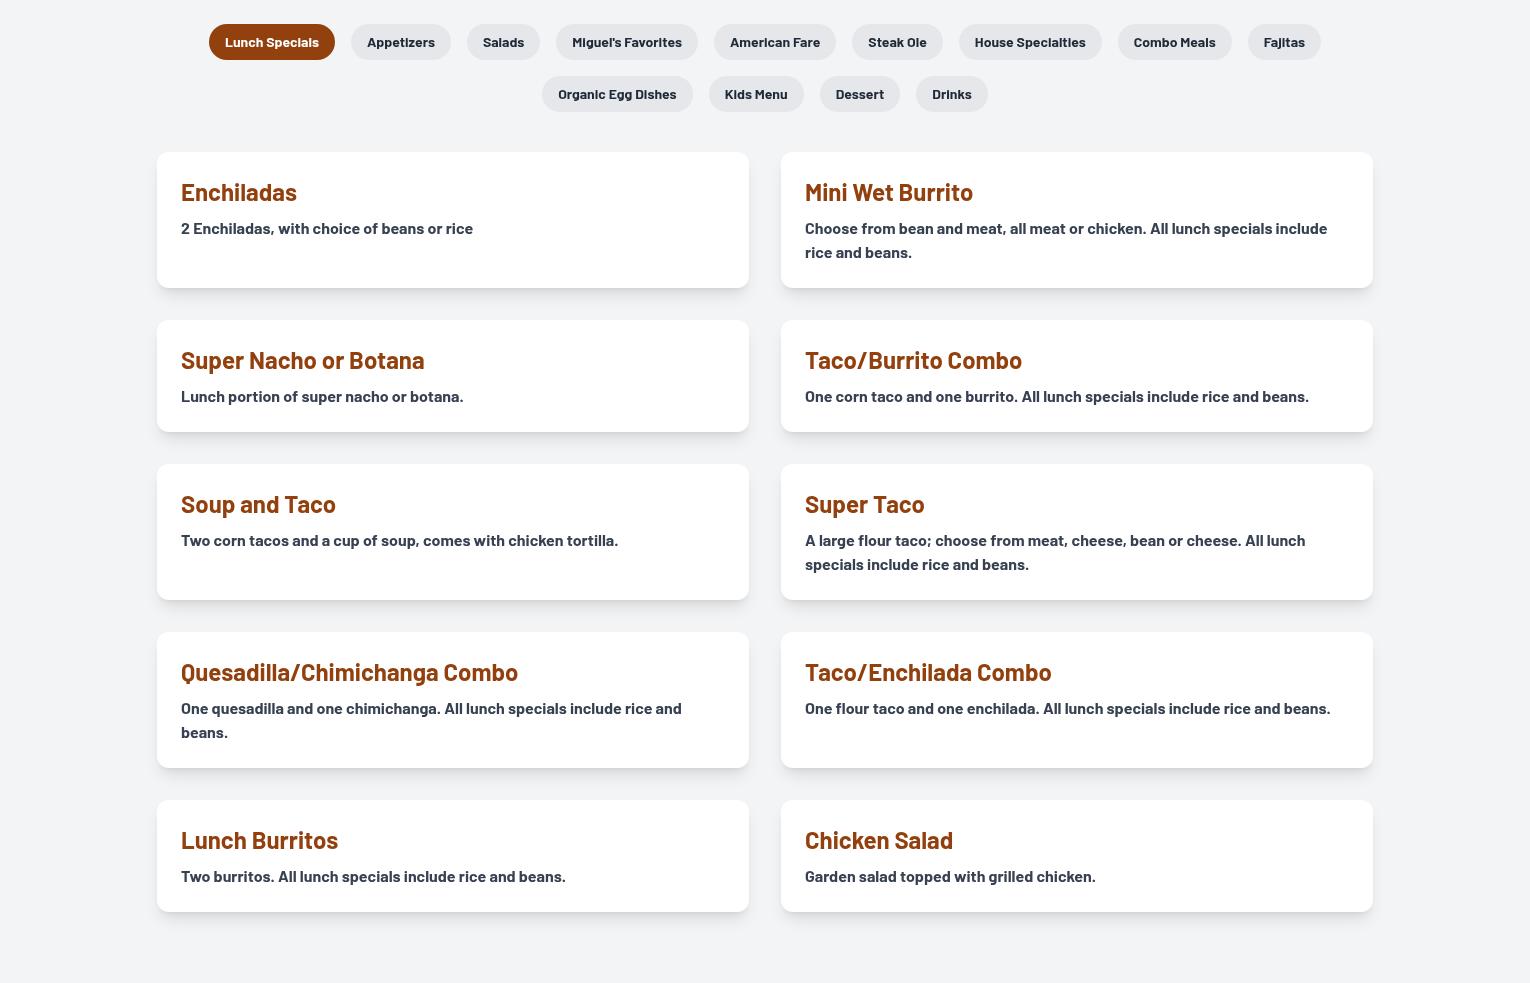
Task: Show the Kids Menu tab
Action: [755, 94]
